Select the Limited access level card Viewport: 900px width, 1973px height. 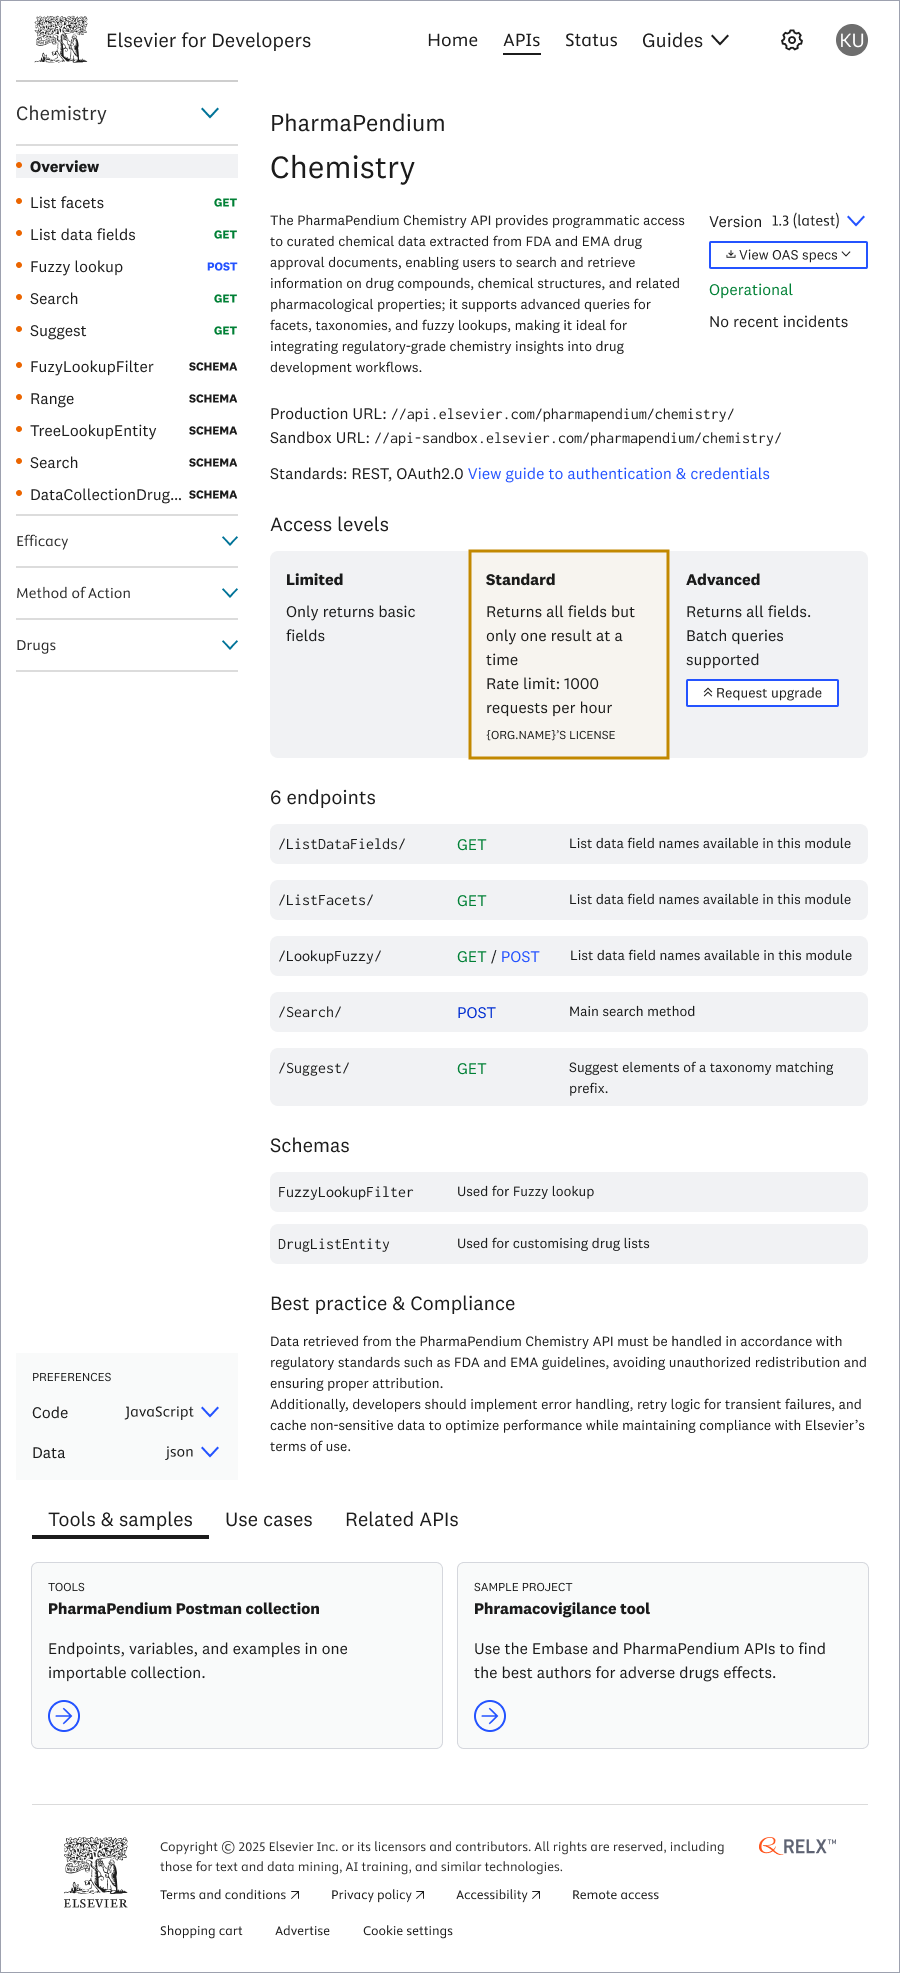point(369,654)
